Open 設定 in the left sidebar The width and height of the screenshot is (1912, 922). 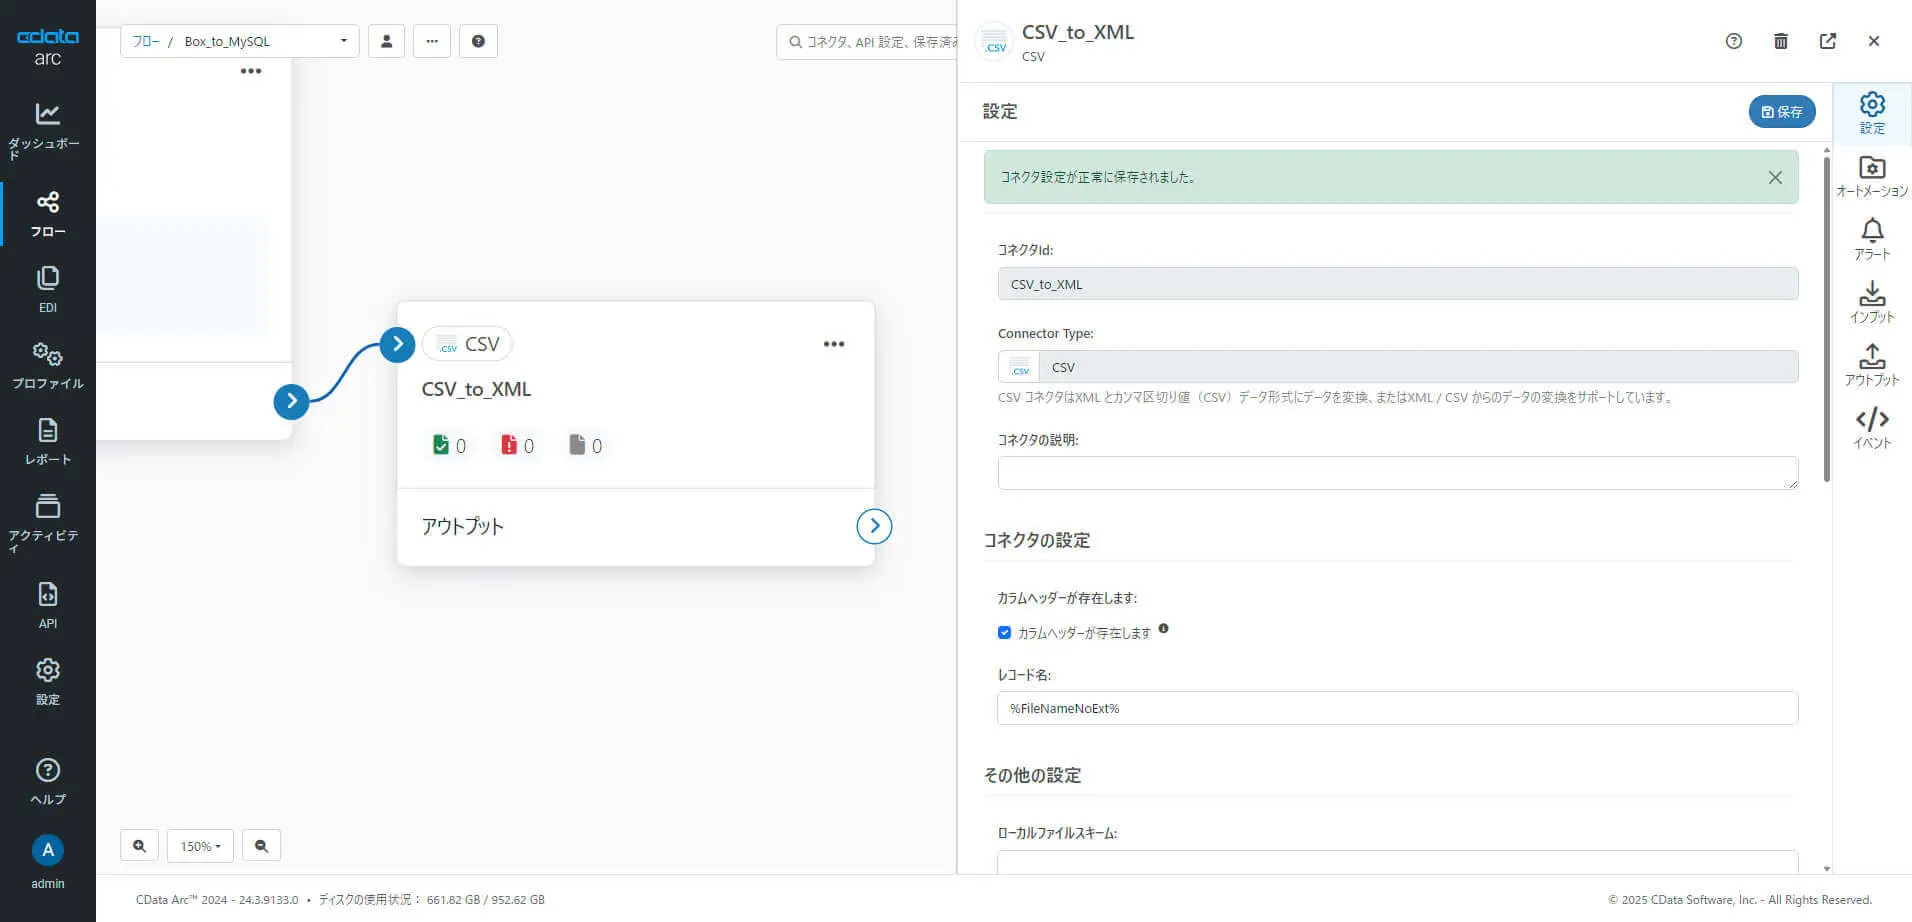[x=47, y=681]
